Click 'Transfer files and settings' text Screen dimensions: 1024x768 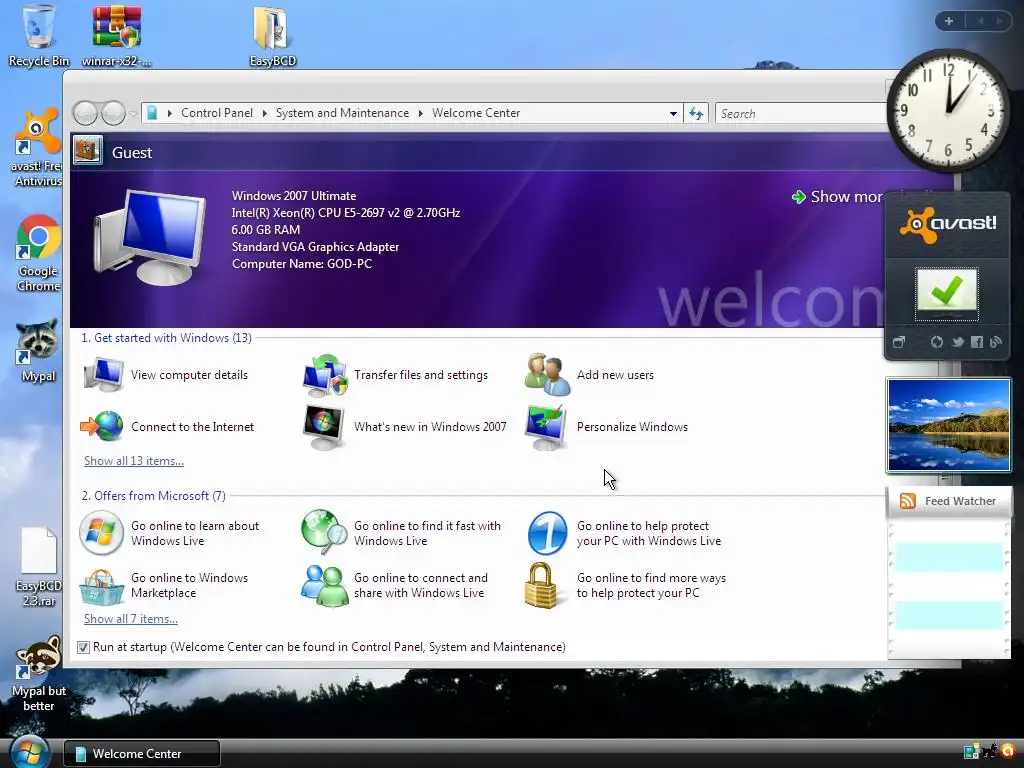(421, 375)
